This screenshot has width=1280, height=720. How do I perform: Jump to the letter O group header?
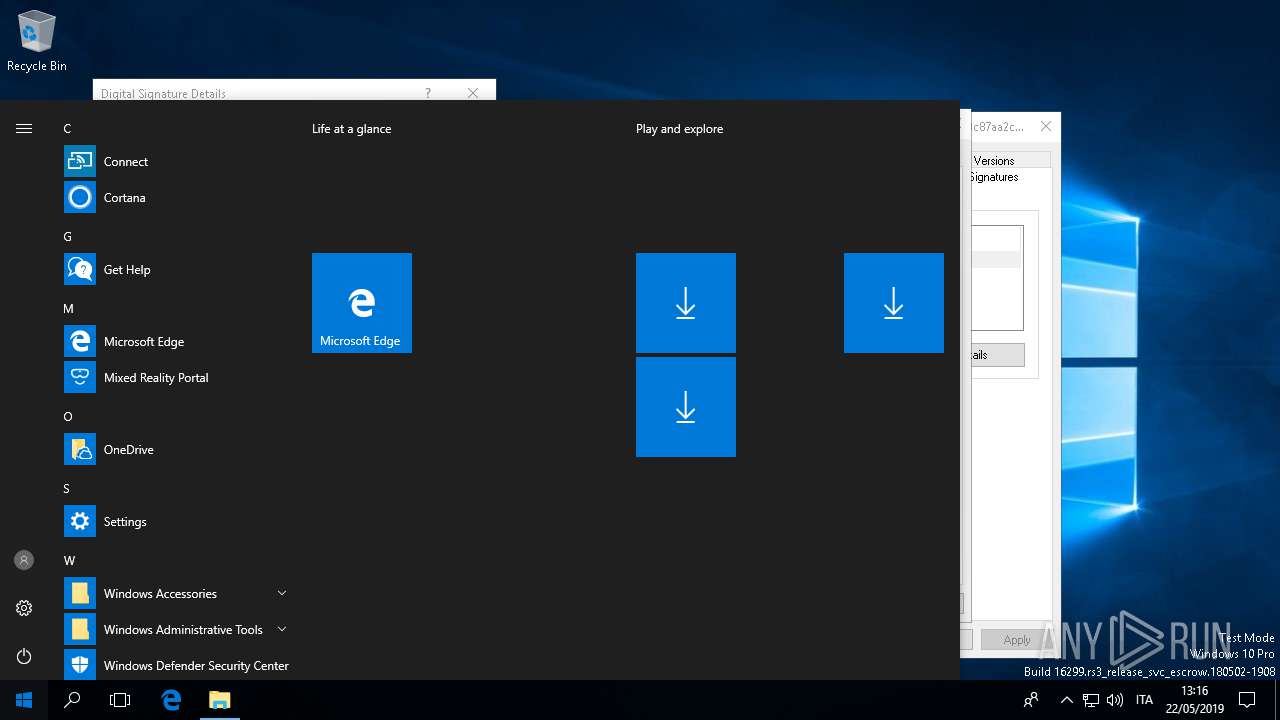[68, 417]
